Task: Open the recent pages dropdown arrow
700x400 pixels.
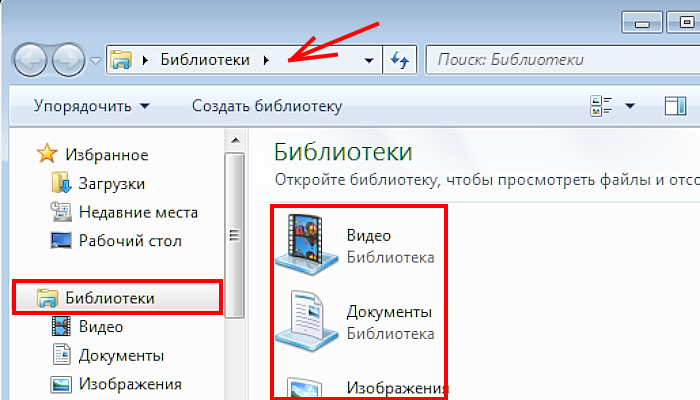Action: click(96, 60)
